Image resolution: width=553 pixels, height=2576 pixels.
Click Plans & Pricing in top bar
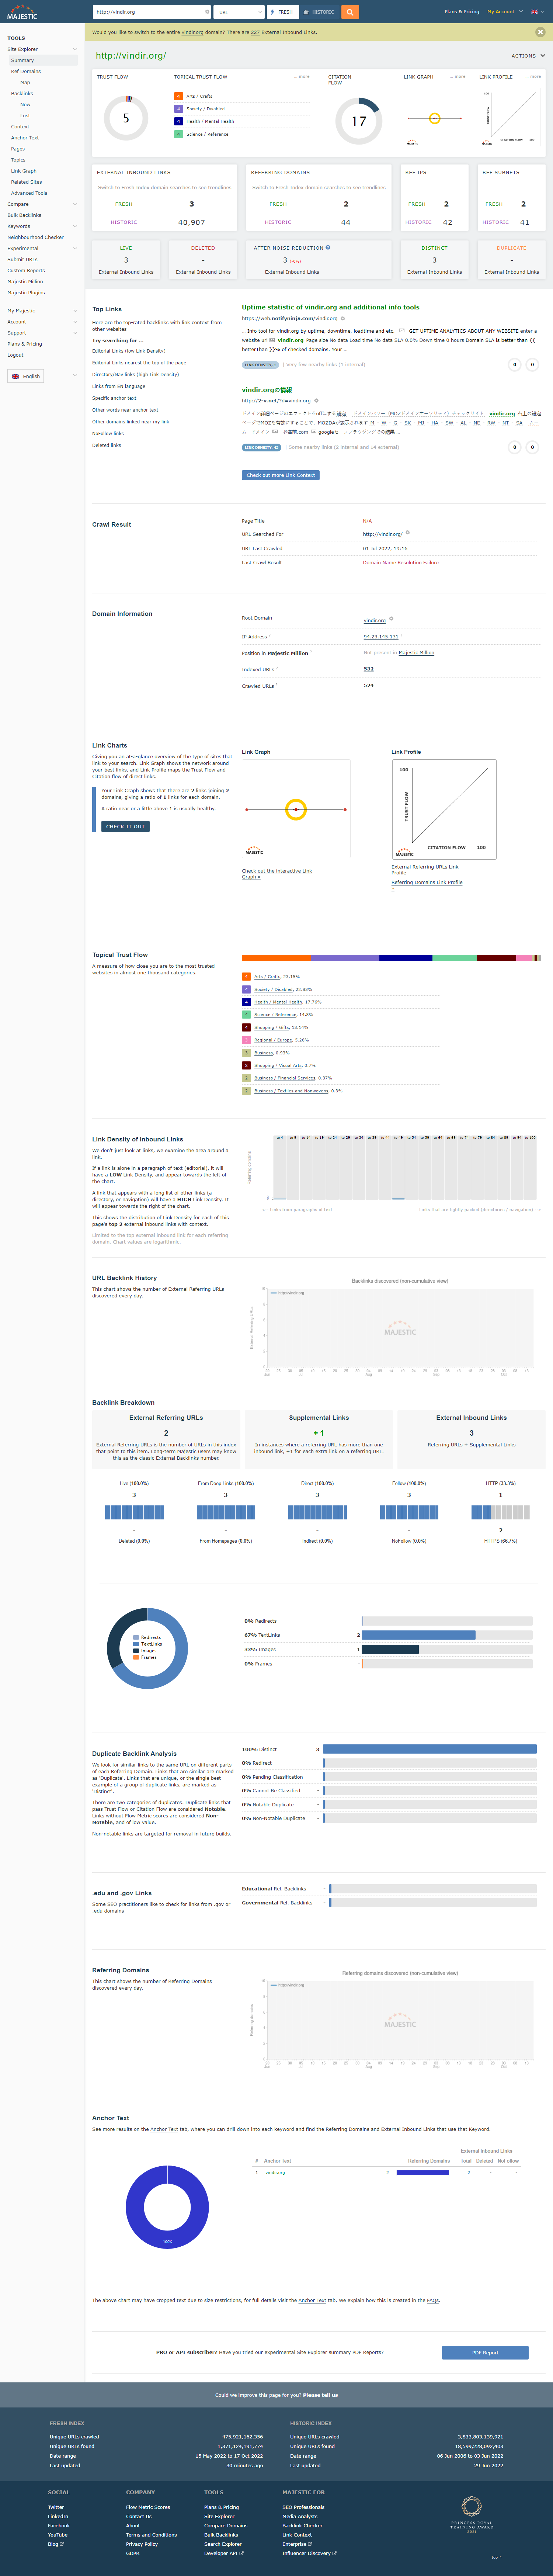click(x=462, y=12)
